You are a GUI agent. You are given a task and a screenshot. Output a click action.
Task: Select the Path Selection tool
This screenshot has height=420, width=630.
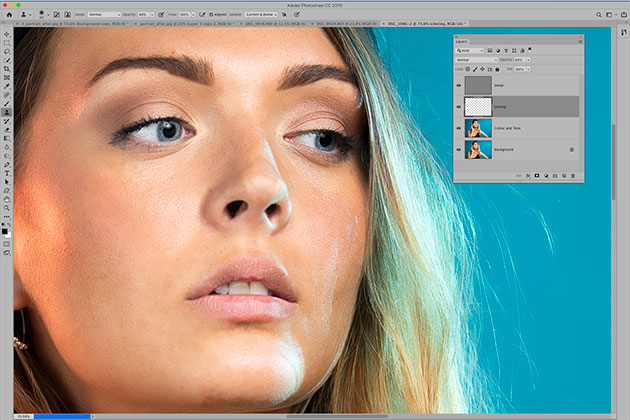tap(7, 182)
